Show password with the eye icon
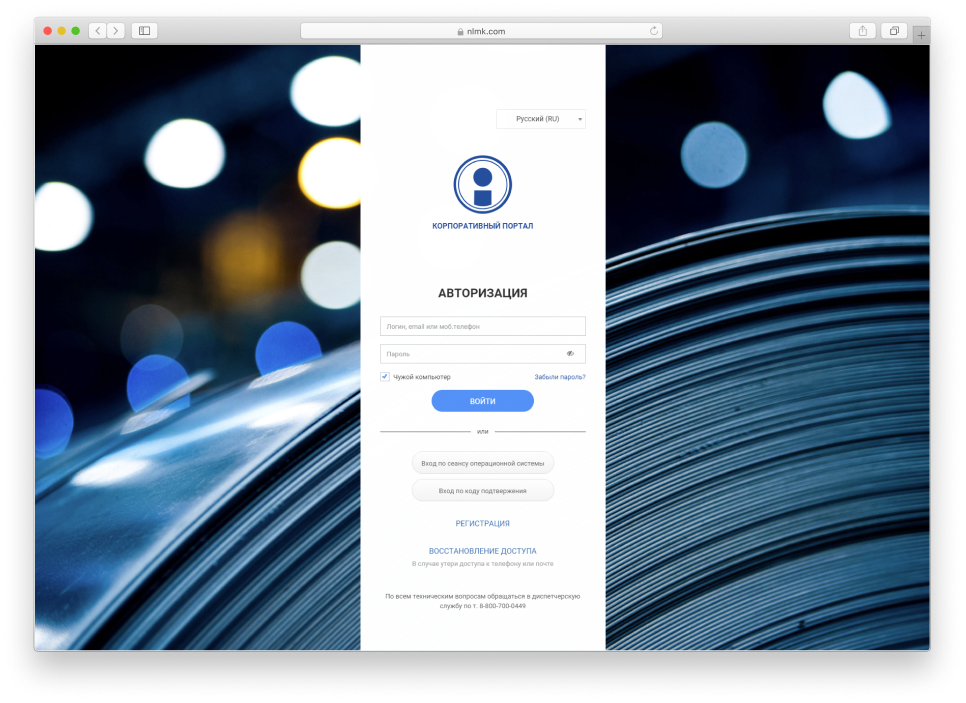The height and width of the screenshot is (703, 966). [x=570, y=354]
